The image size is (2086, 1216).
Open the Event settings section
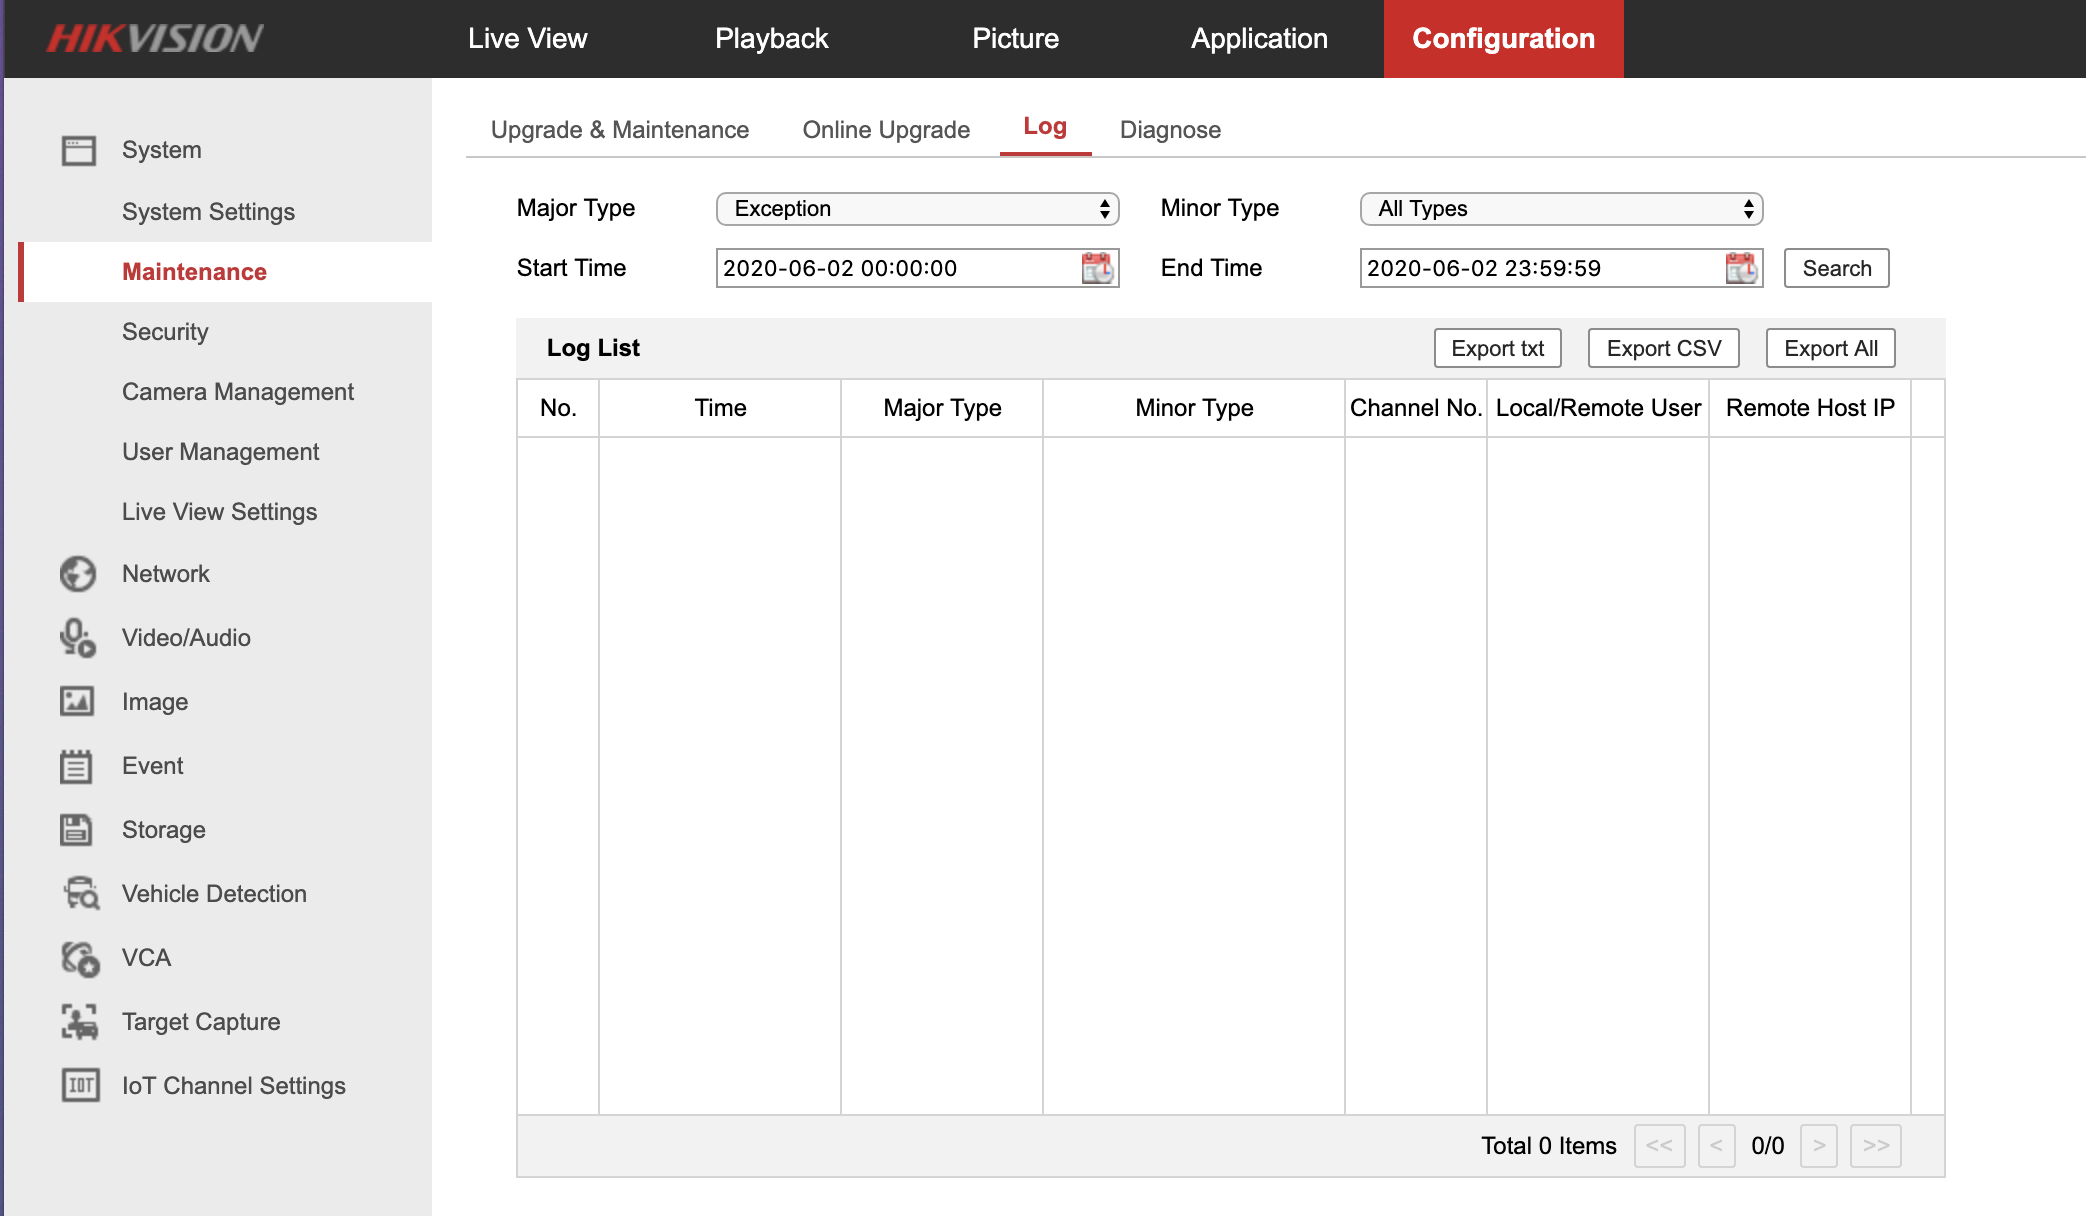click(152, 765)
